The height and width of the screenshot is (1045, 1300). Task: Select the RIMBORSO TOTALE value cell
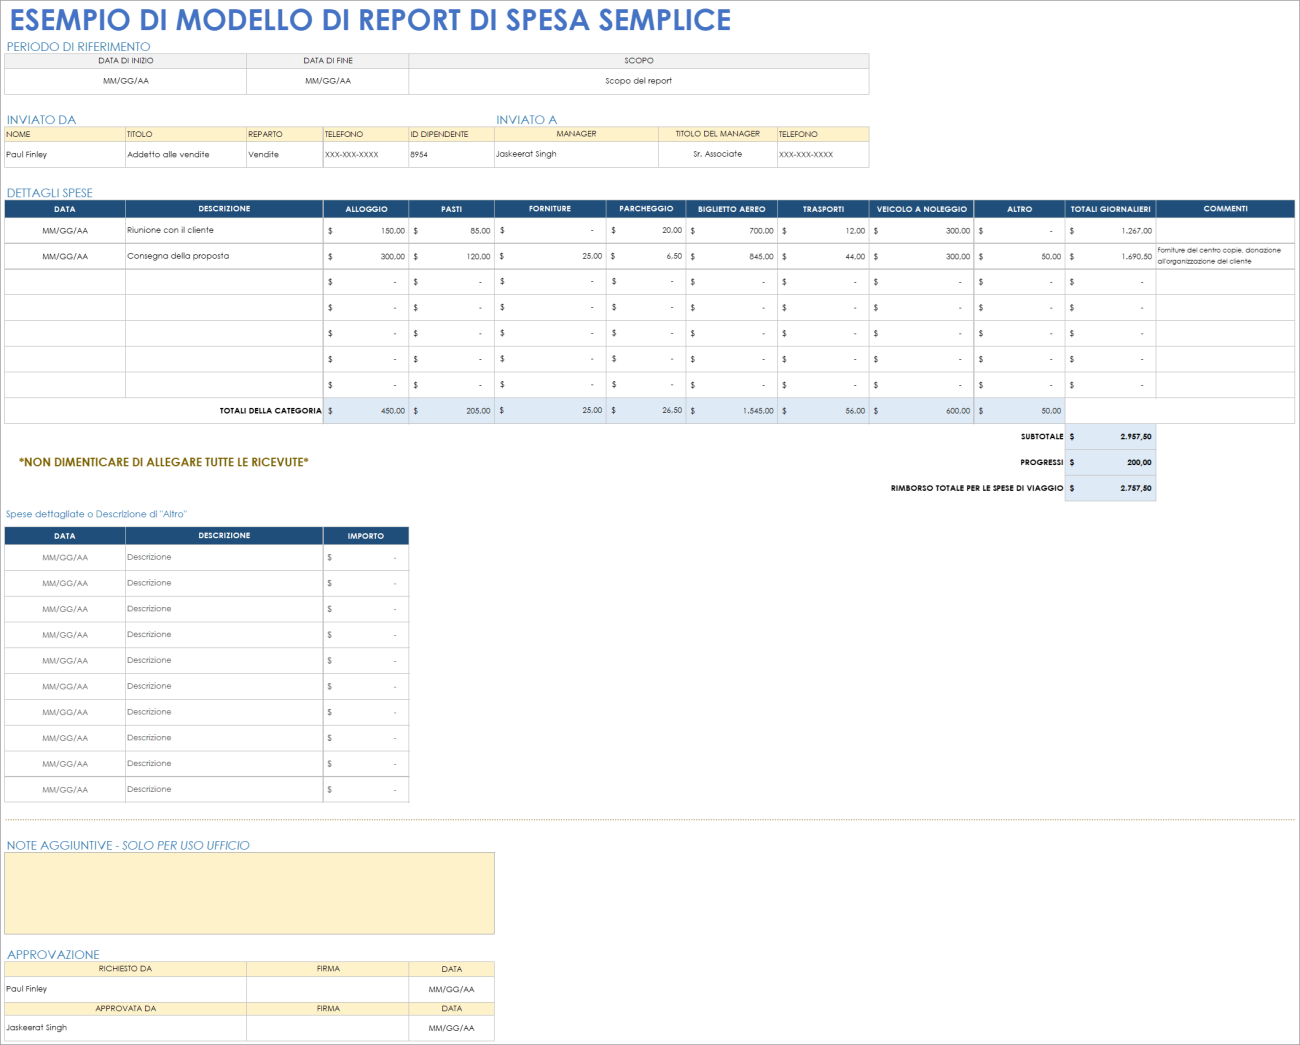(x=1110, y=489)
